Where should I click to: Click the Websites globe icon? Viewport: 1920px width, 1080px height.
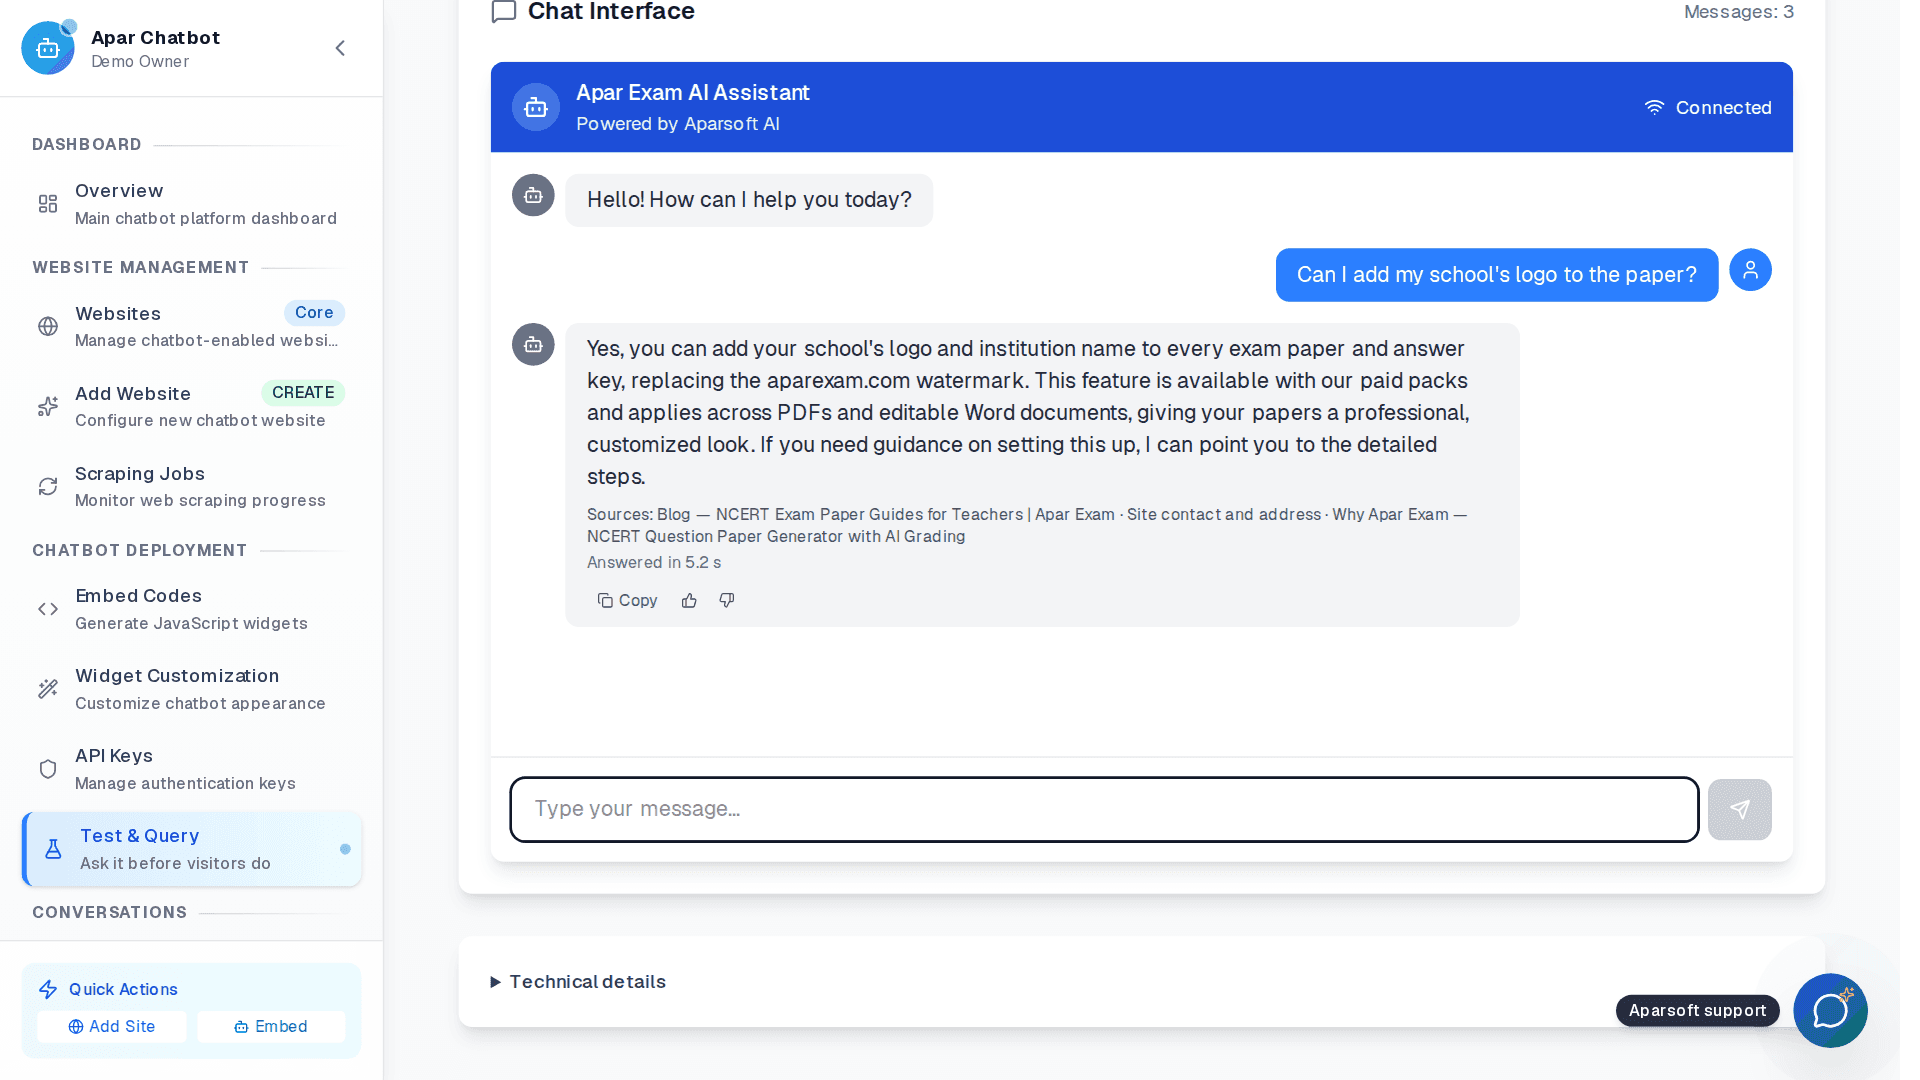tap(48, 326)
